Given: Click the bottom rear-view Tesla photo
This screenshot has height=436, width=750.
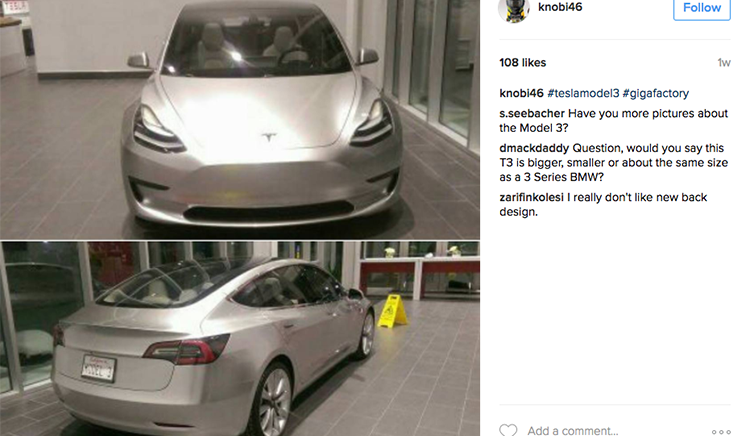Looking at the screenshot, I should pos(240,339).
